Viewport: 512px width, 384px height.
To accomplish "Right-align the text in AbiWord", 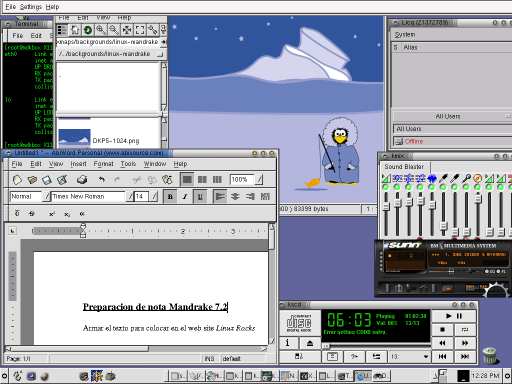I will click(250, 197).
